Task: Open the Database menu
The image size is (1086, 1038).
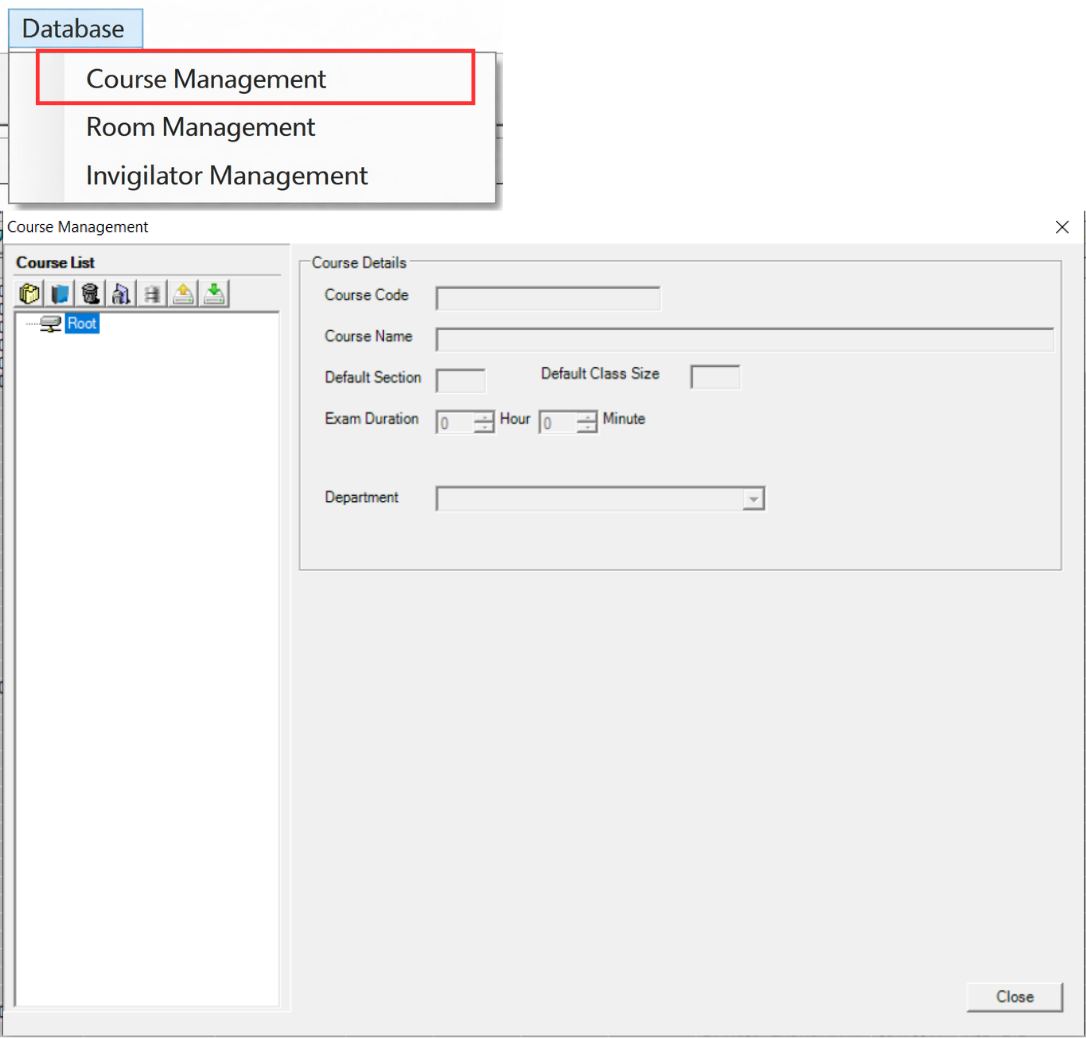Action: tap(75, 29)
